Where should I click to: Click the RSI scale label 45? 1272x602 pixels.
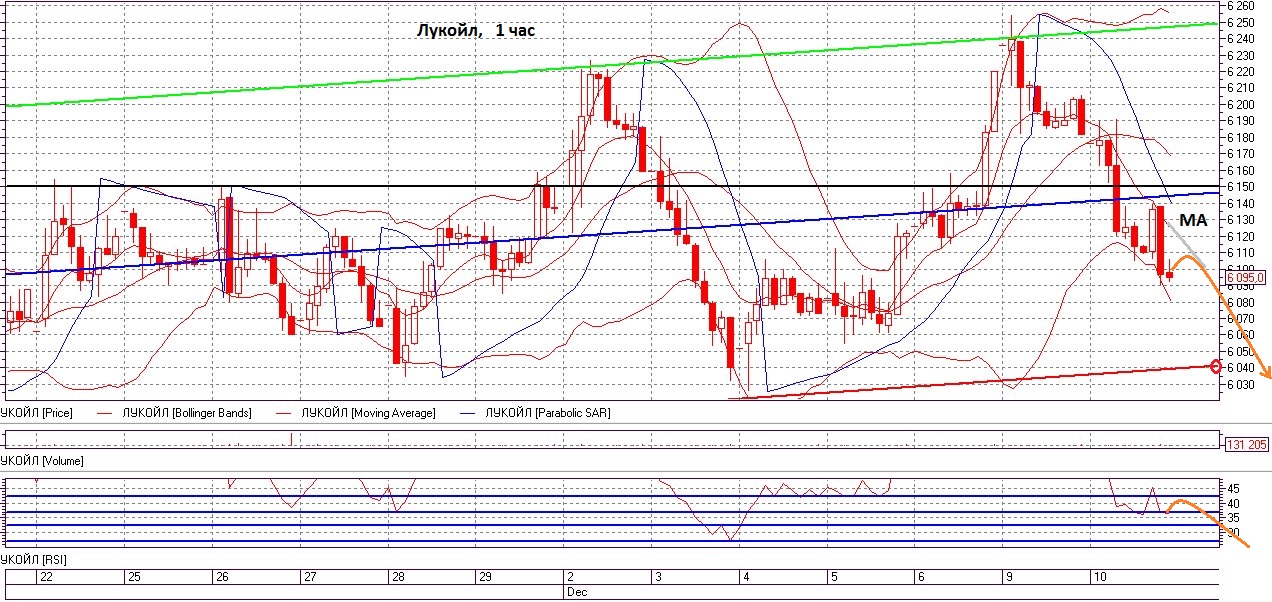(1233, 488)
